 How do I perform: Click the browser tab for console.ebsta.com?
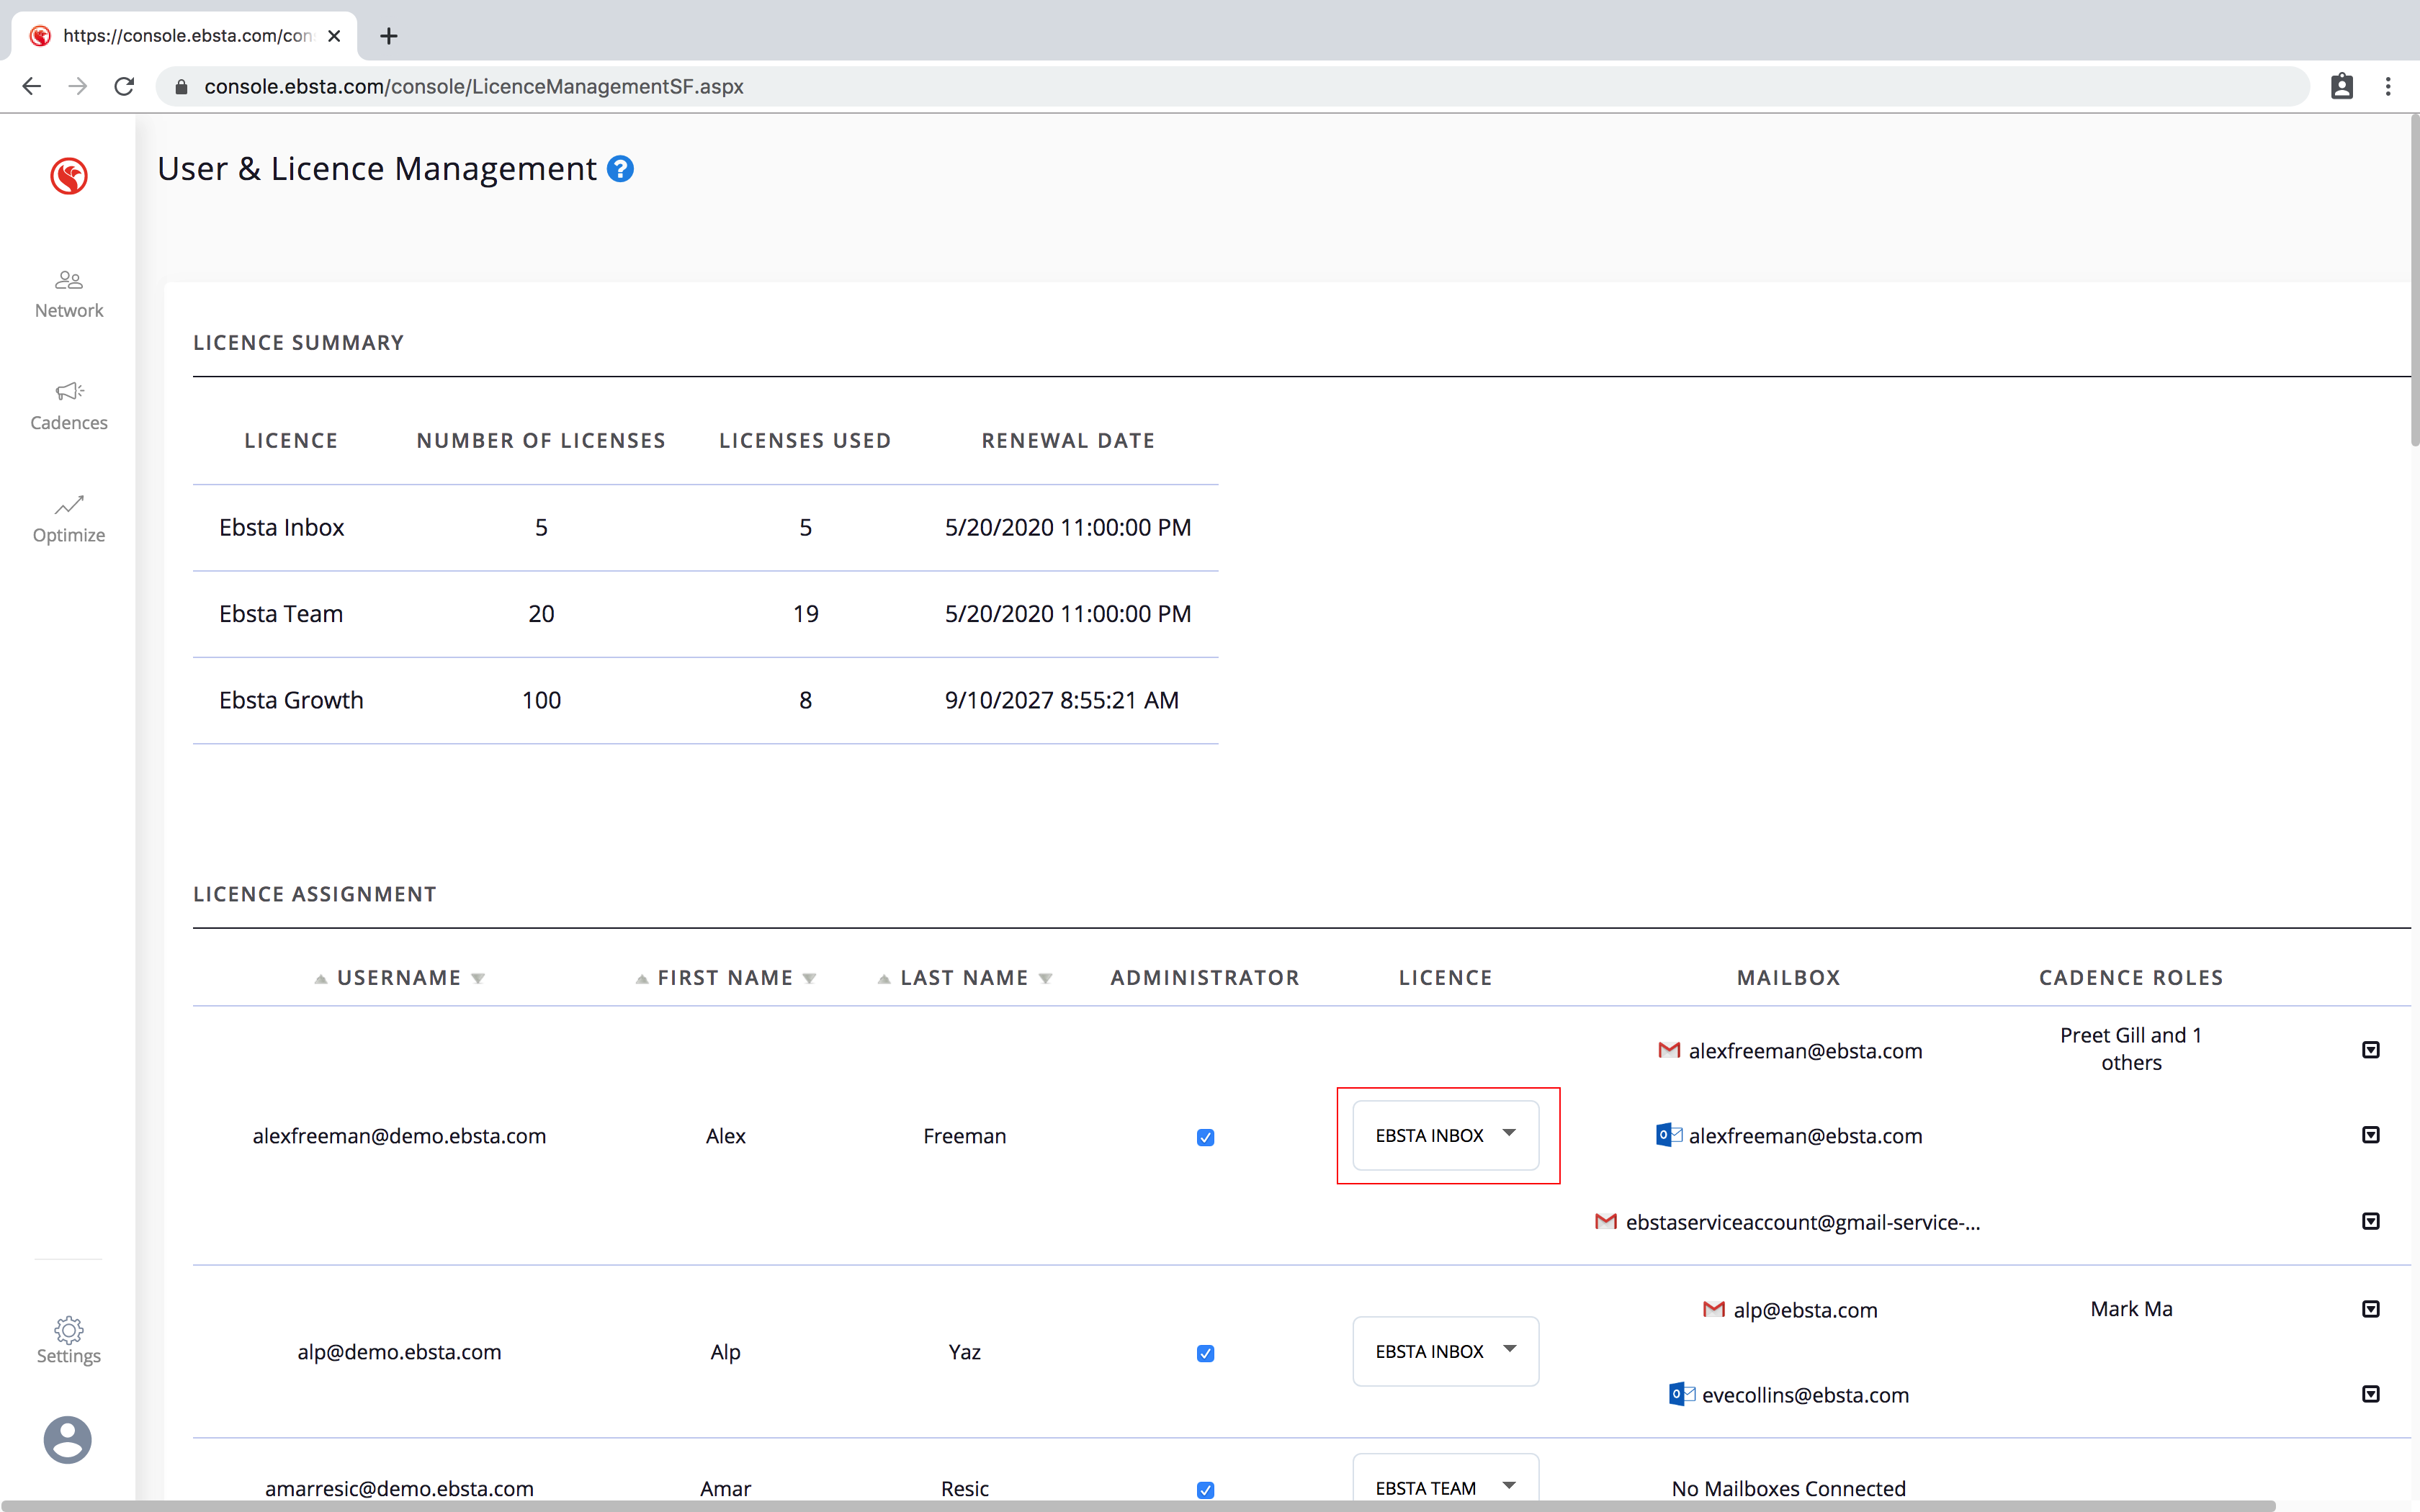click(186, 36)
